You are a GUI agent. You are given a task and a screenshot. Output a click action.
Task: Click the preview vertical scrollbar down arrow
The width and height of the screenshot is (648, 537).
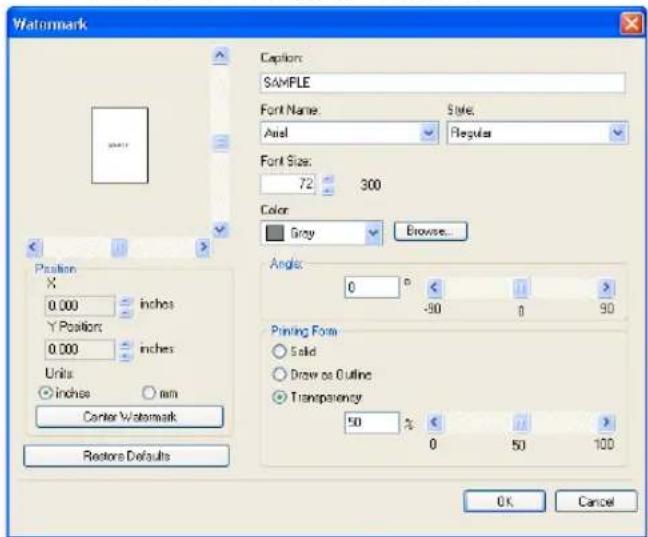click(x=220, y=229)
